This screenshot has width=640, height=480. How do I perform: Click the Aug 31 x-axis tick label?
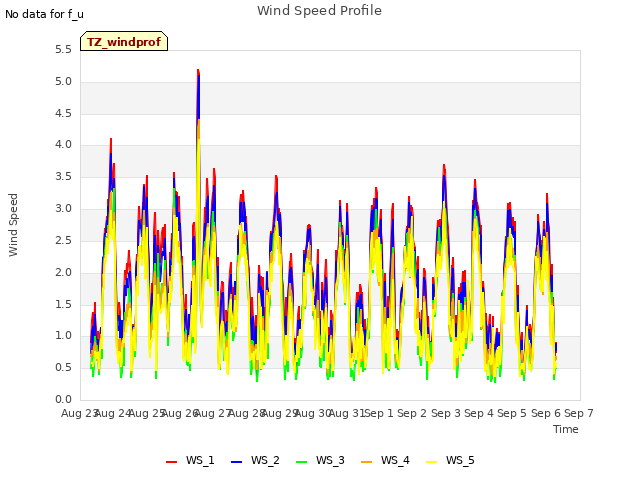click(x=347, y=413)
